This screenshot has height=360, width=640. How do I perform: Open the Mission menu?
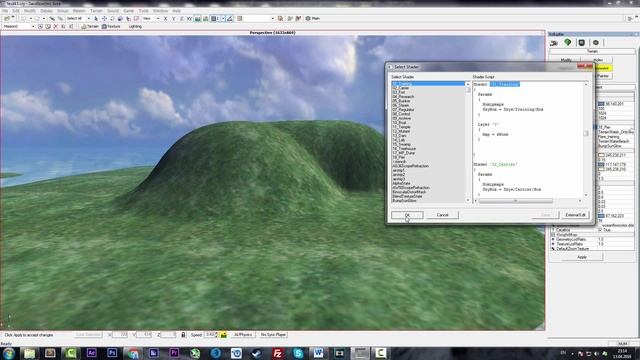click(79, 11)
